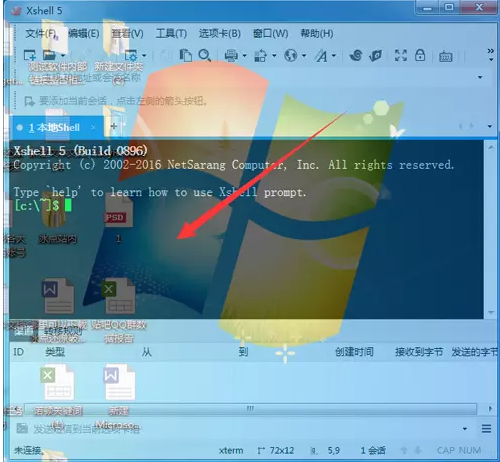Click the Print icon in toolbar
500x462 pixels.
231,55
